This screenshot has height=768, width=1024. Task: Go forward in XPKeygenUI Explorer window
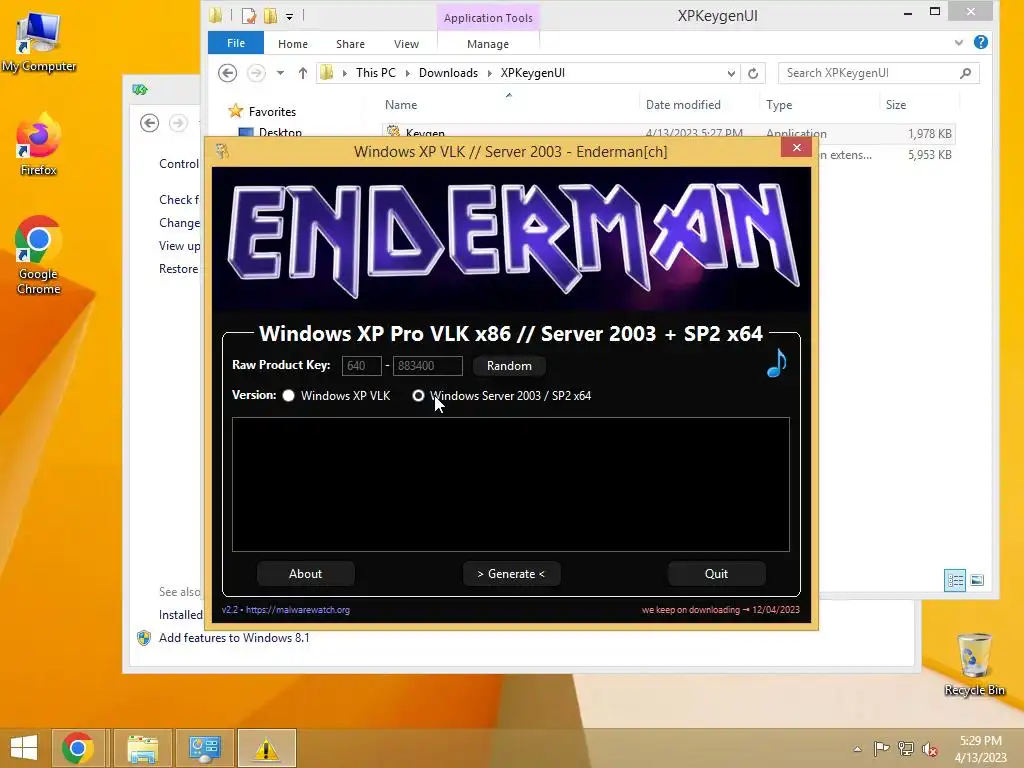point(256,72)
